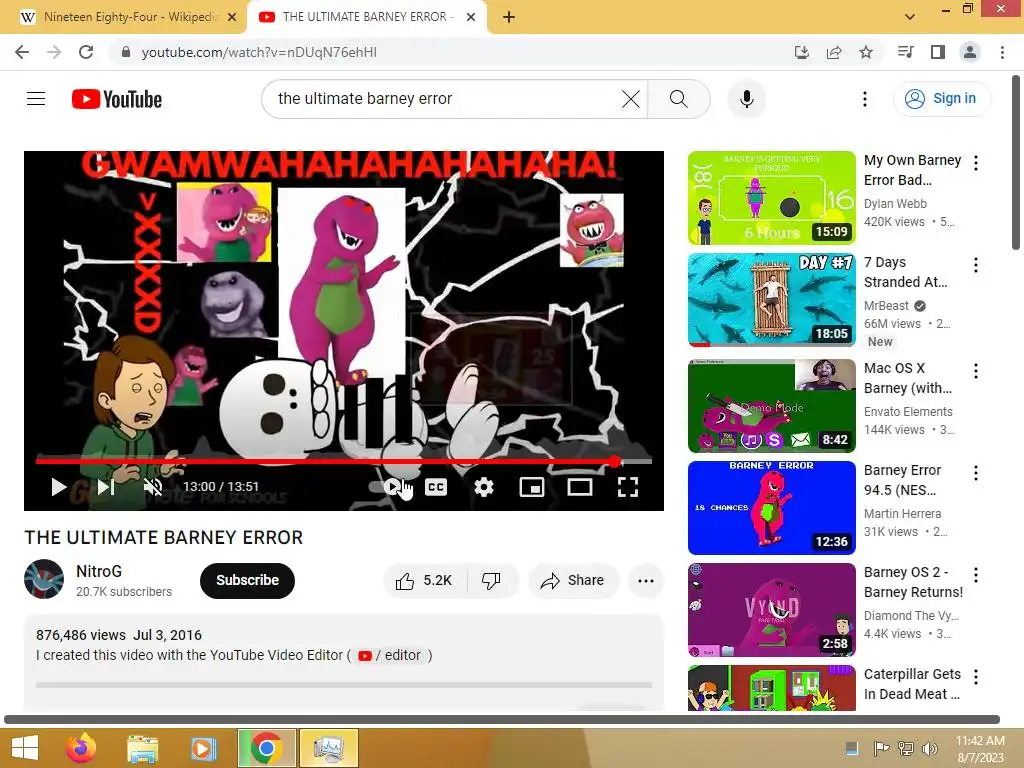Focus the YouTube search input field

tap(444, 99)
